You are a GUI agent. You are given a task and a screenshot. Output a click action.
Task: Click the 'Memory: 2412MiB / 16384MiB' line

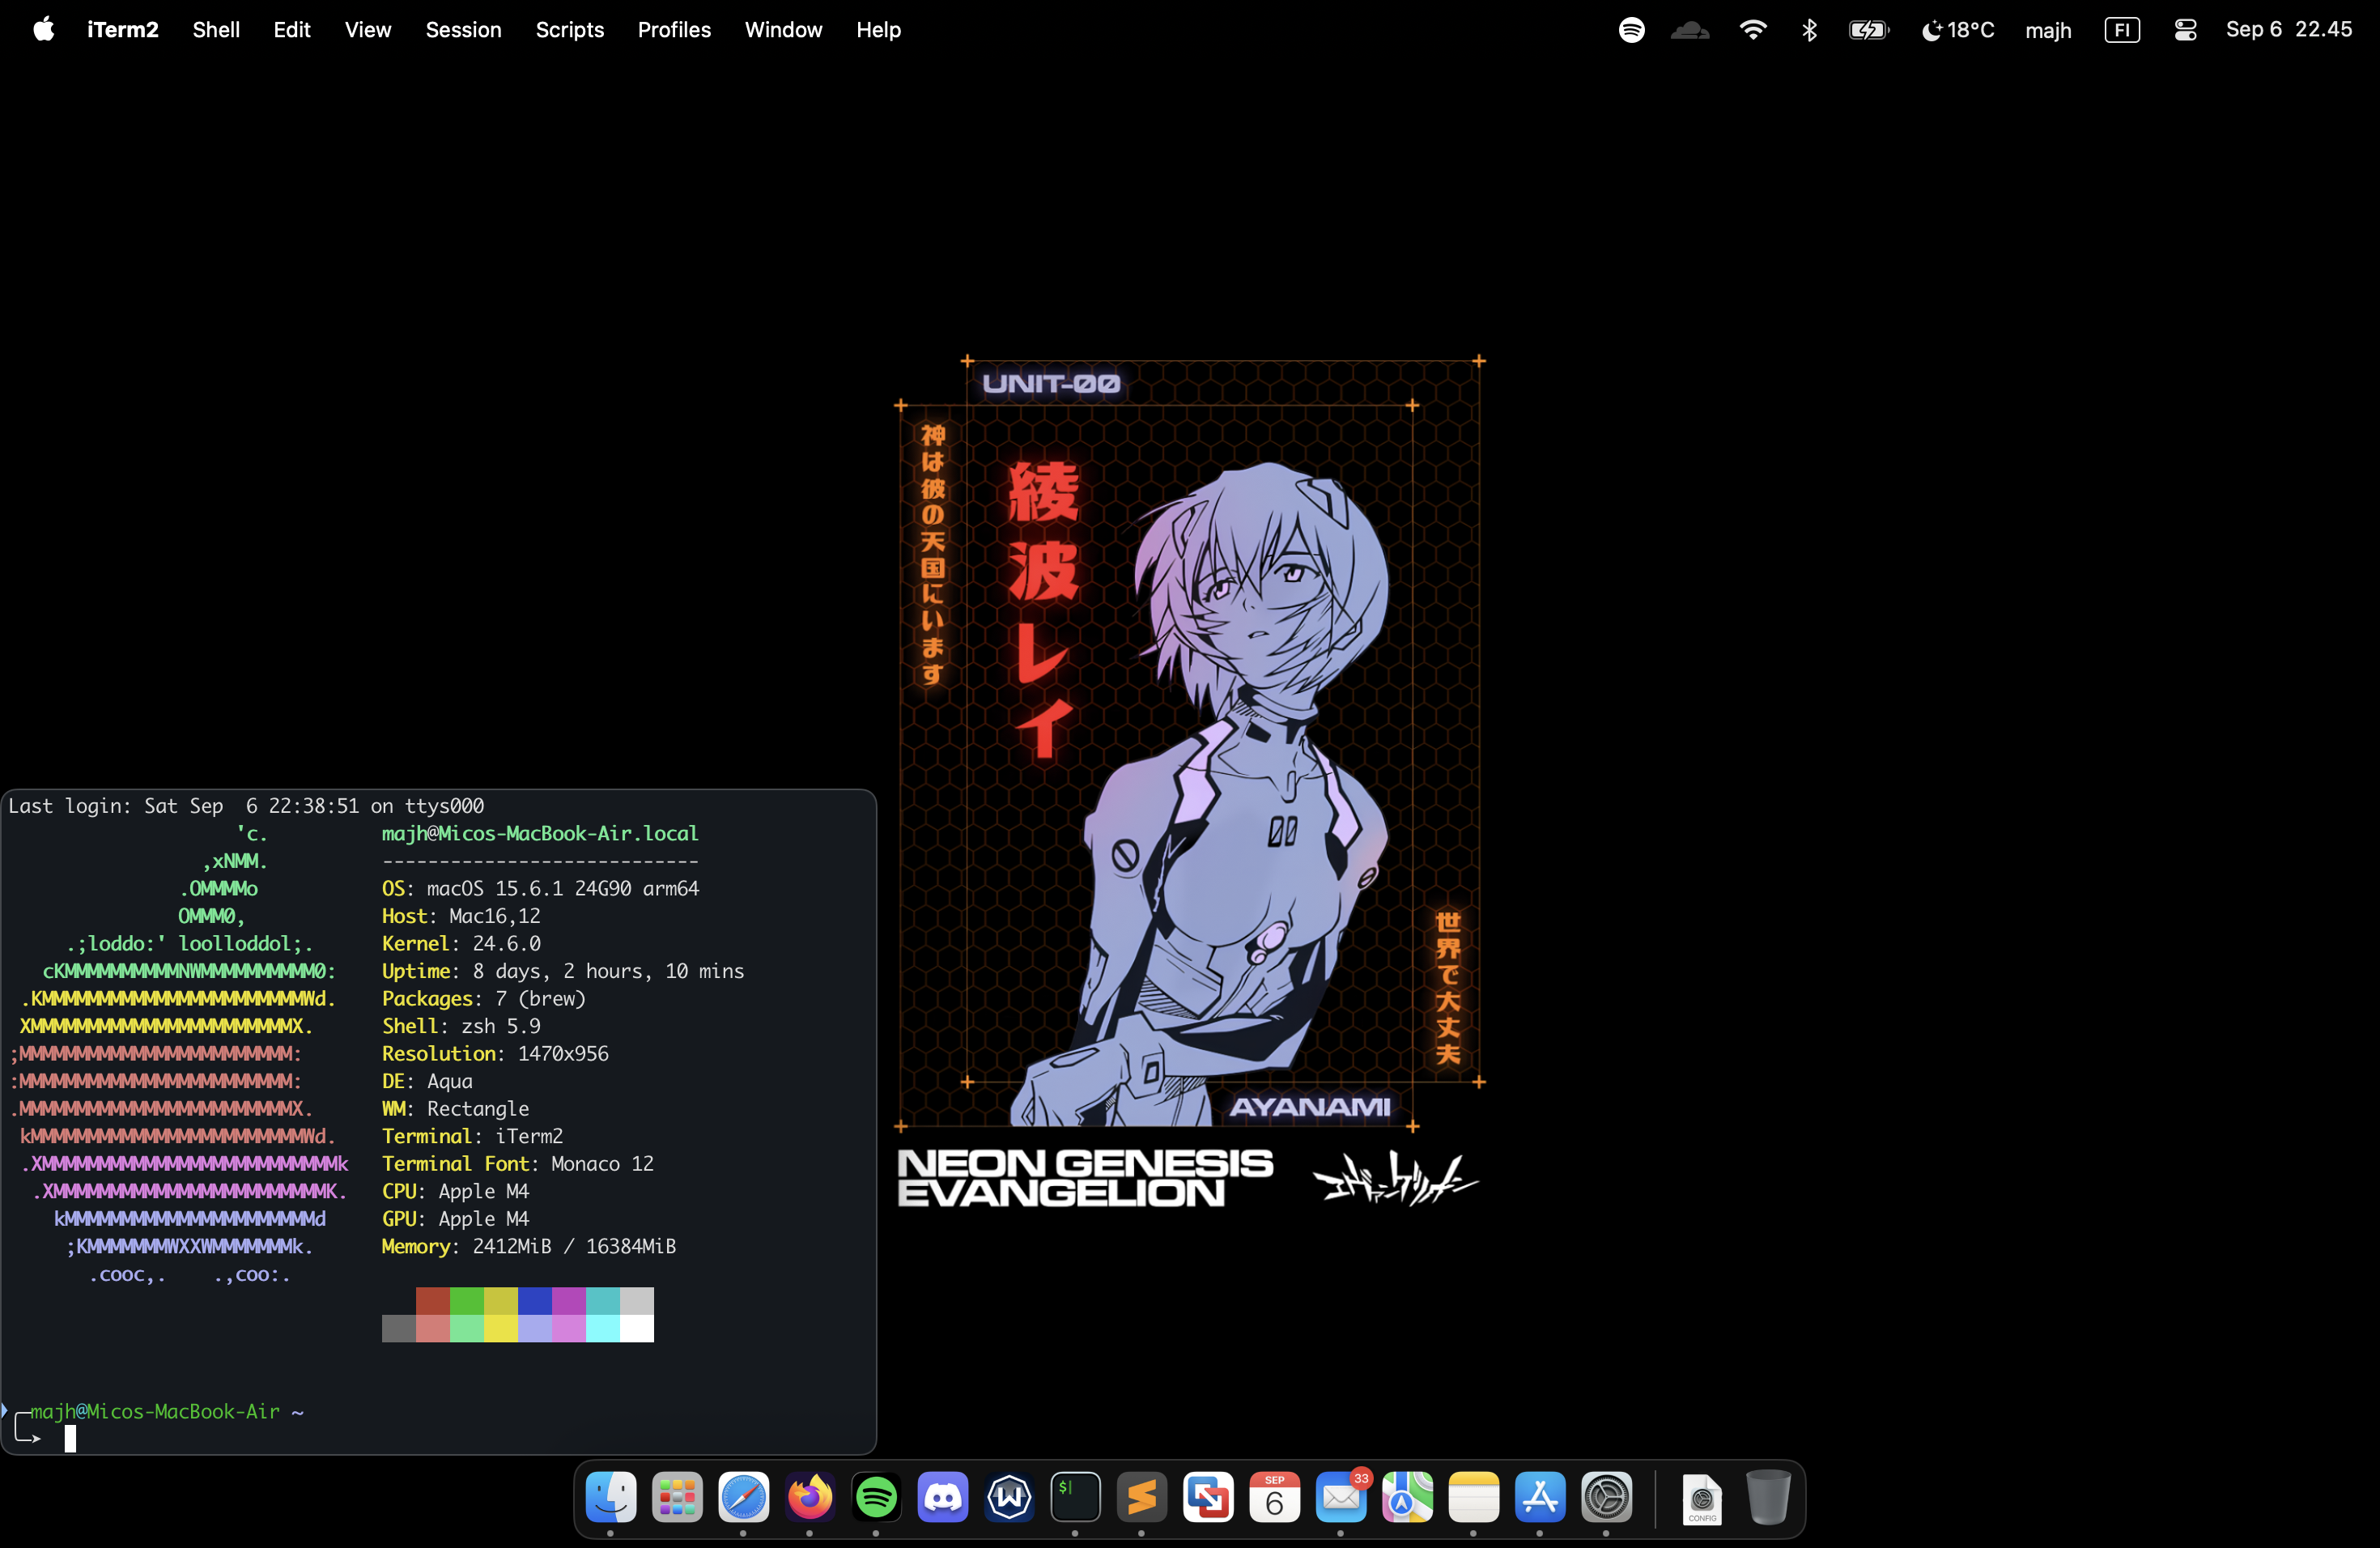(529, 1246)
